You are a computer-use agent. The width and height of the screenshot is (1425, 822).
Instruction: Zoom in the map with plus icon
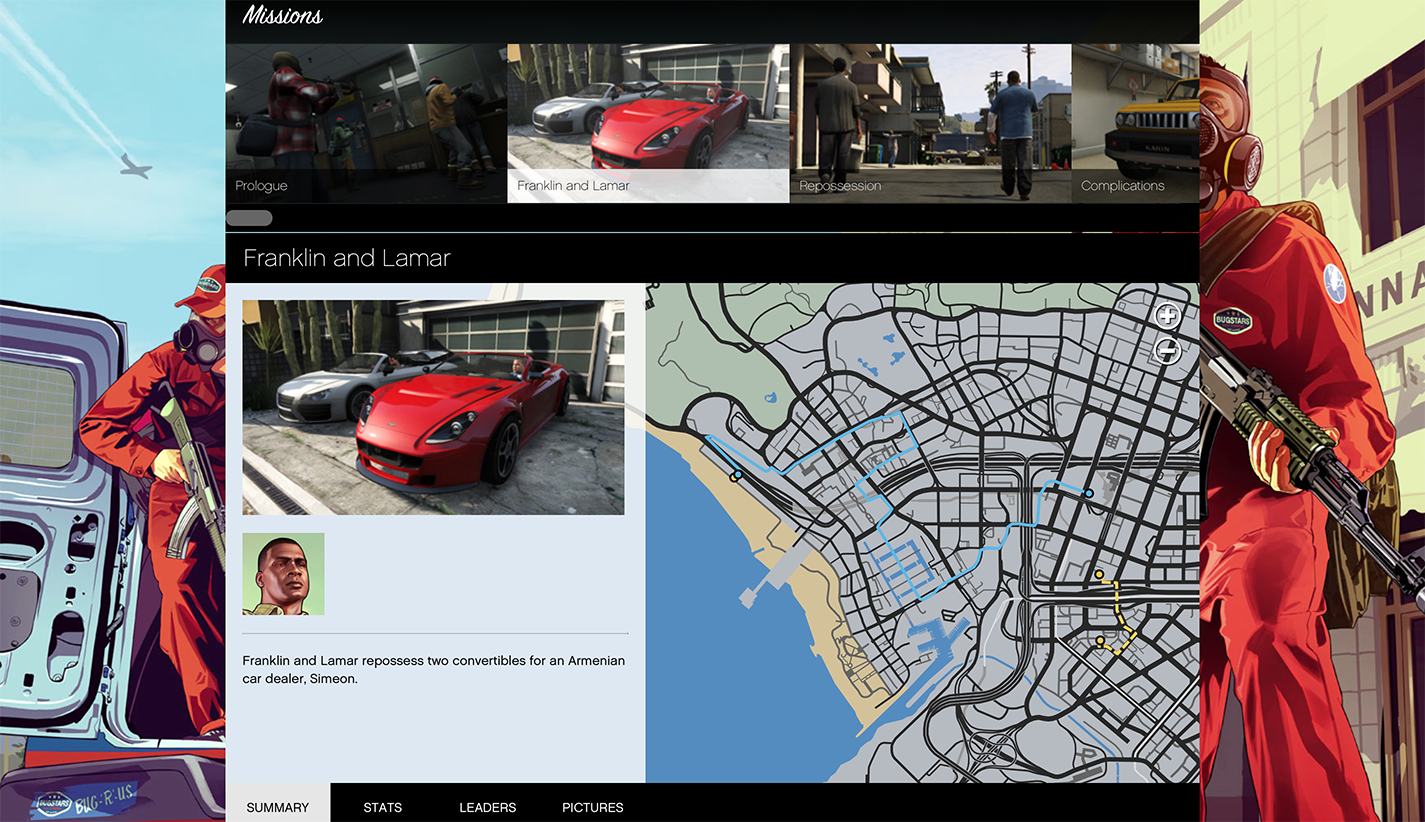(x=1167, y=316)
